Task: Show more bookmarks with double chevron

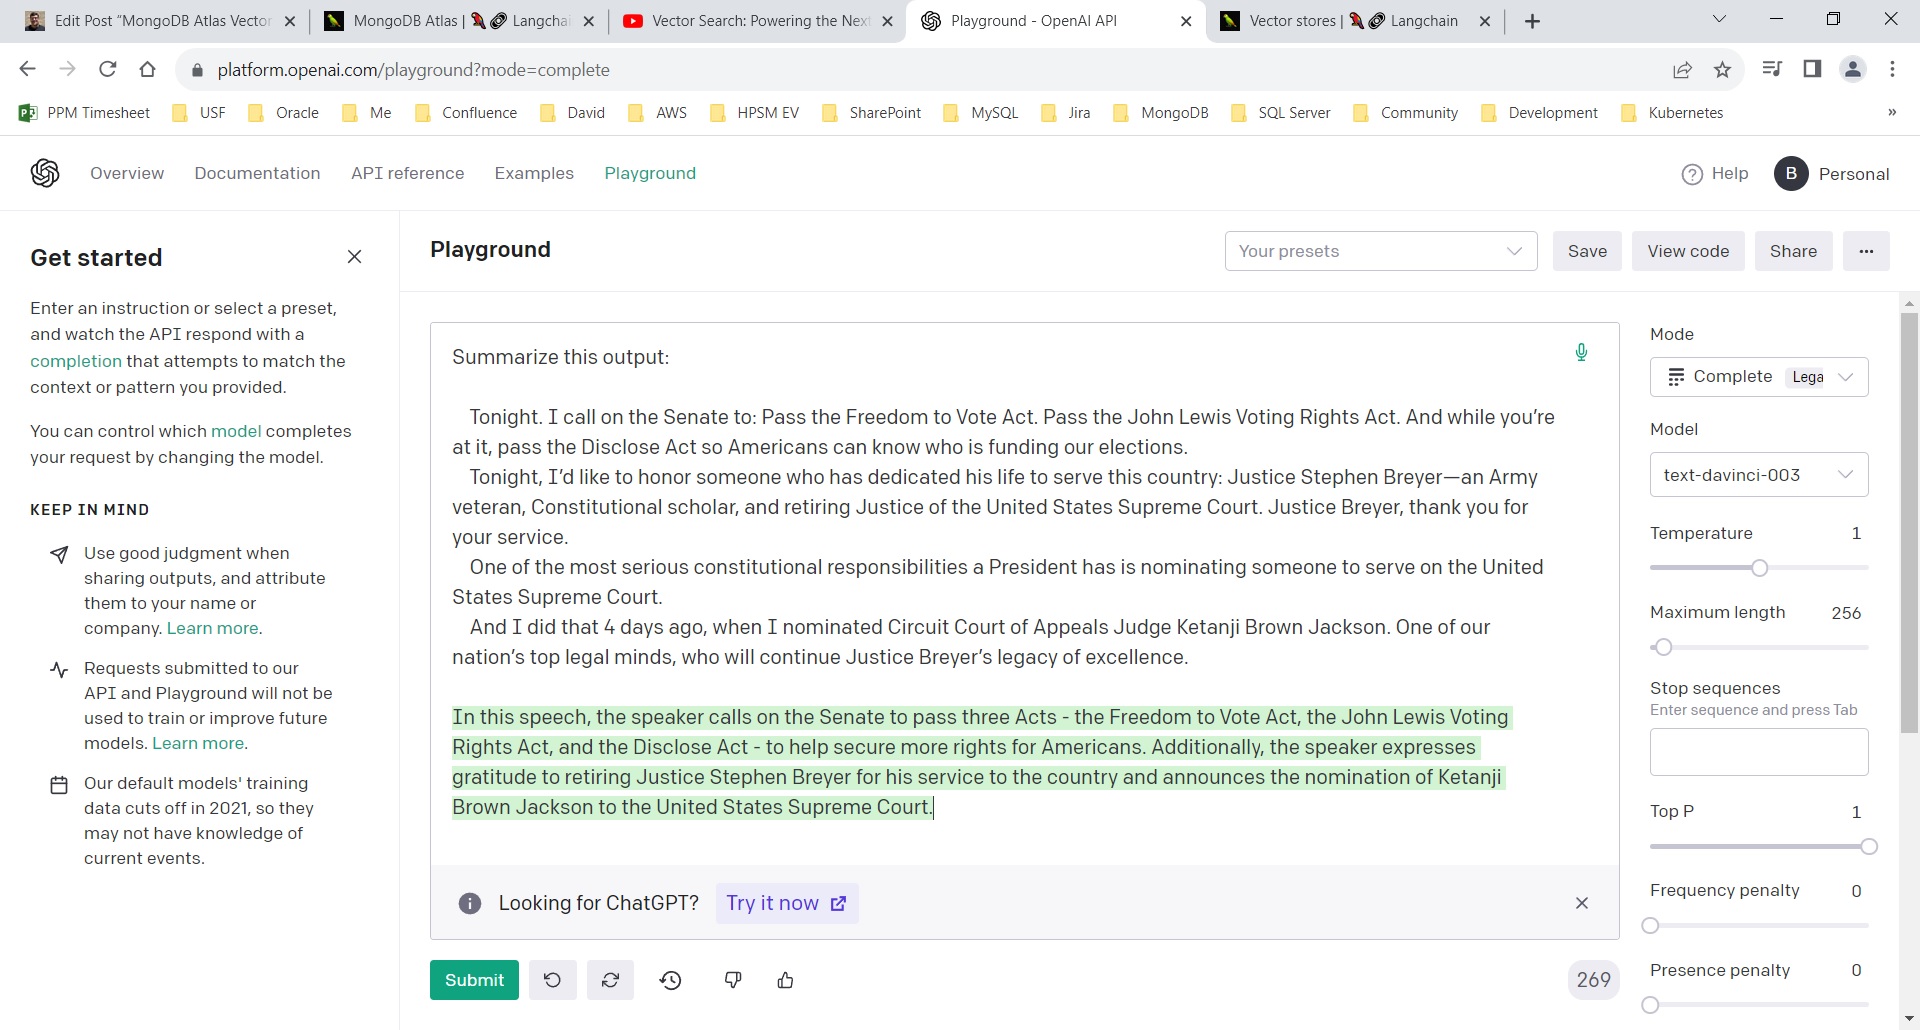Action: click(1892, 113)
